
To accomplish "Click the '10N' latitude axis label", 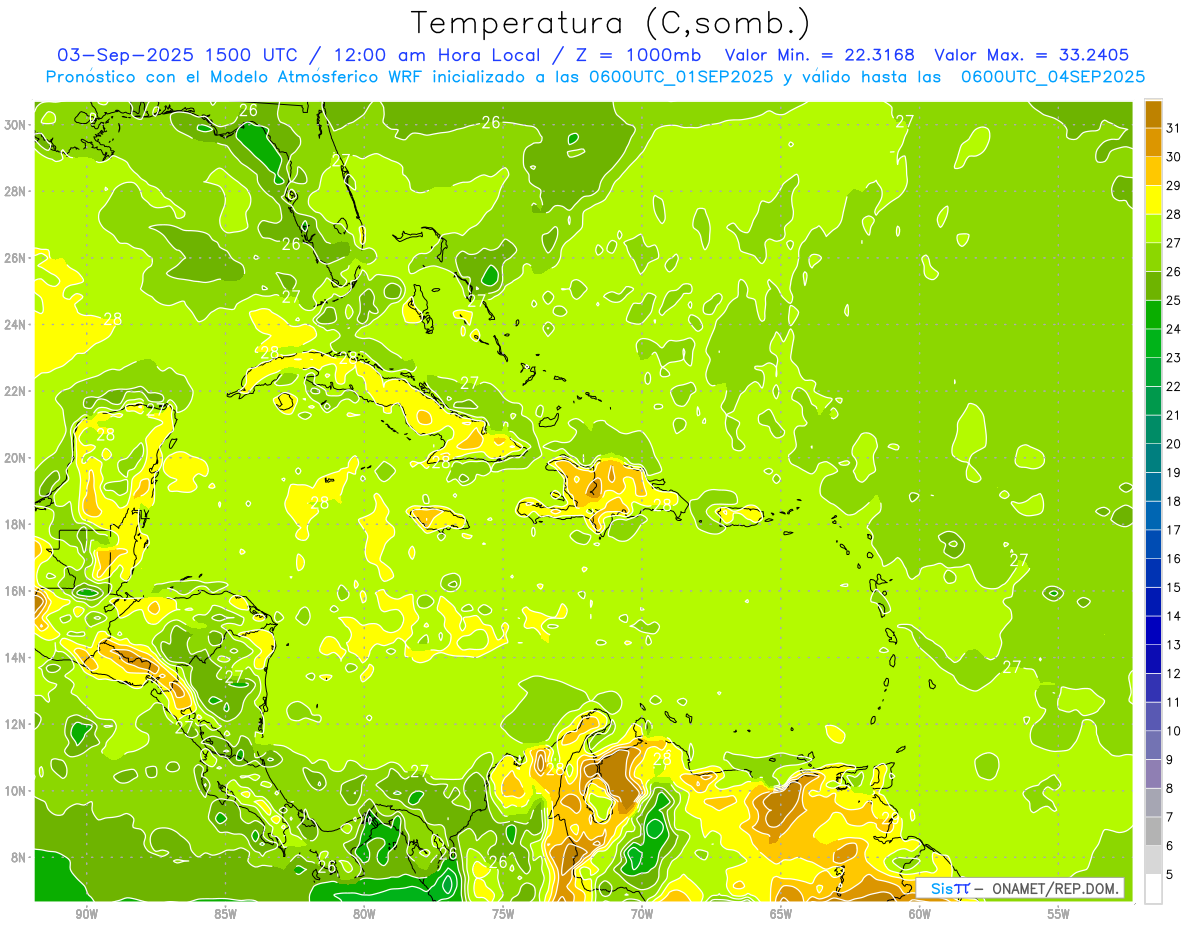I will (15, 790).
